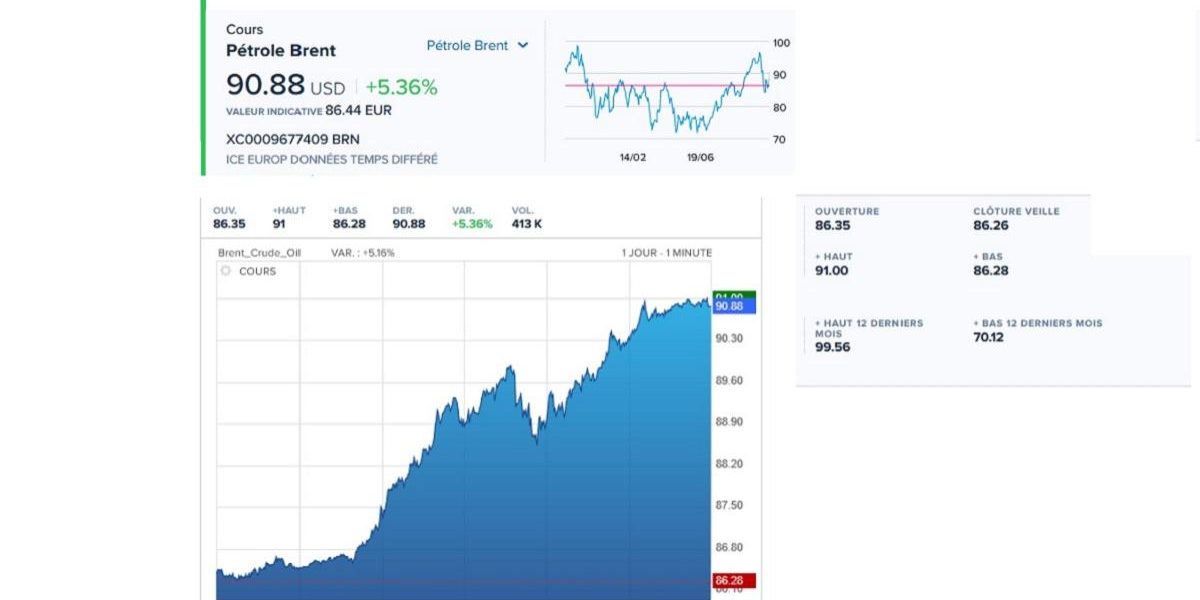Viewport: 1200px width, 600px height.
Task: Click the Brent_Crude_Oil series label
Action: (259, 253)
